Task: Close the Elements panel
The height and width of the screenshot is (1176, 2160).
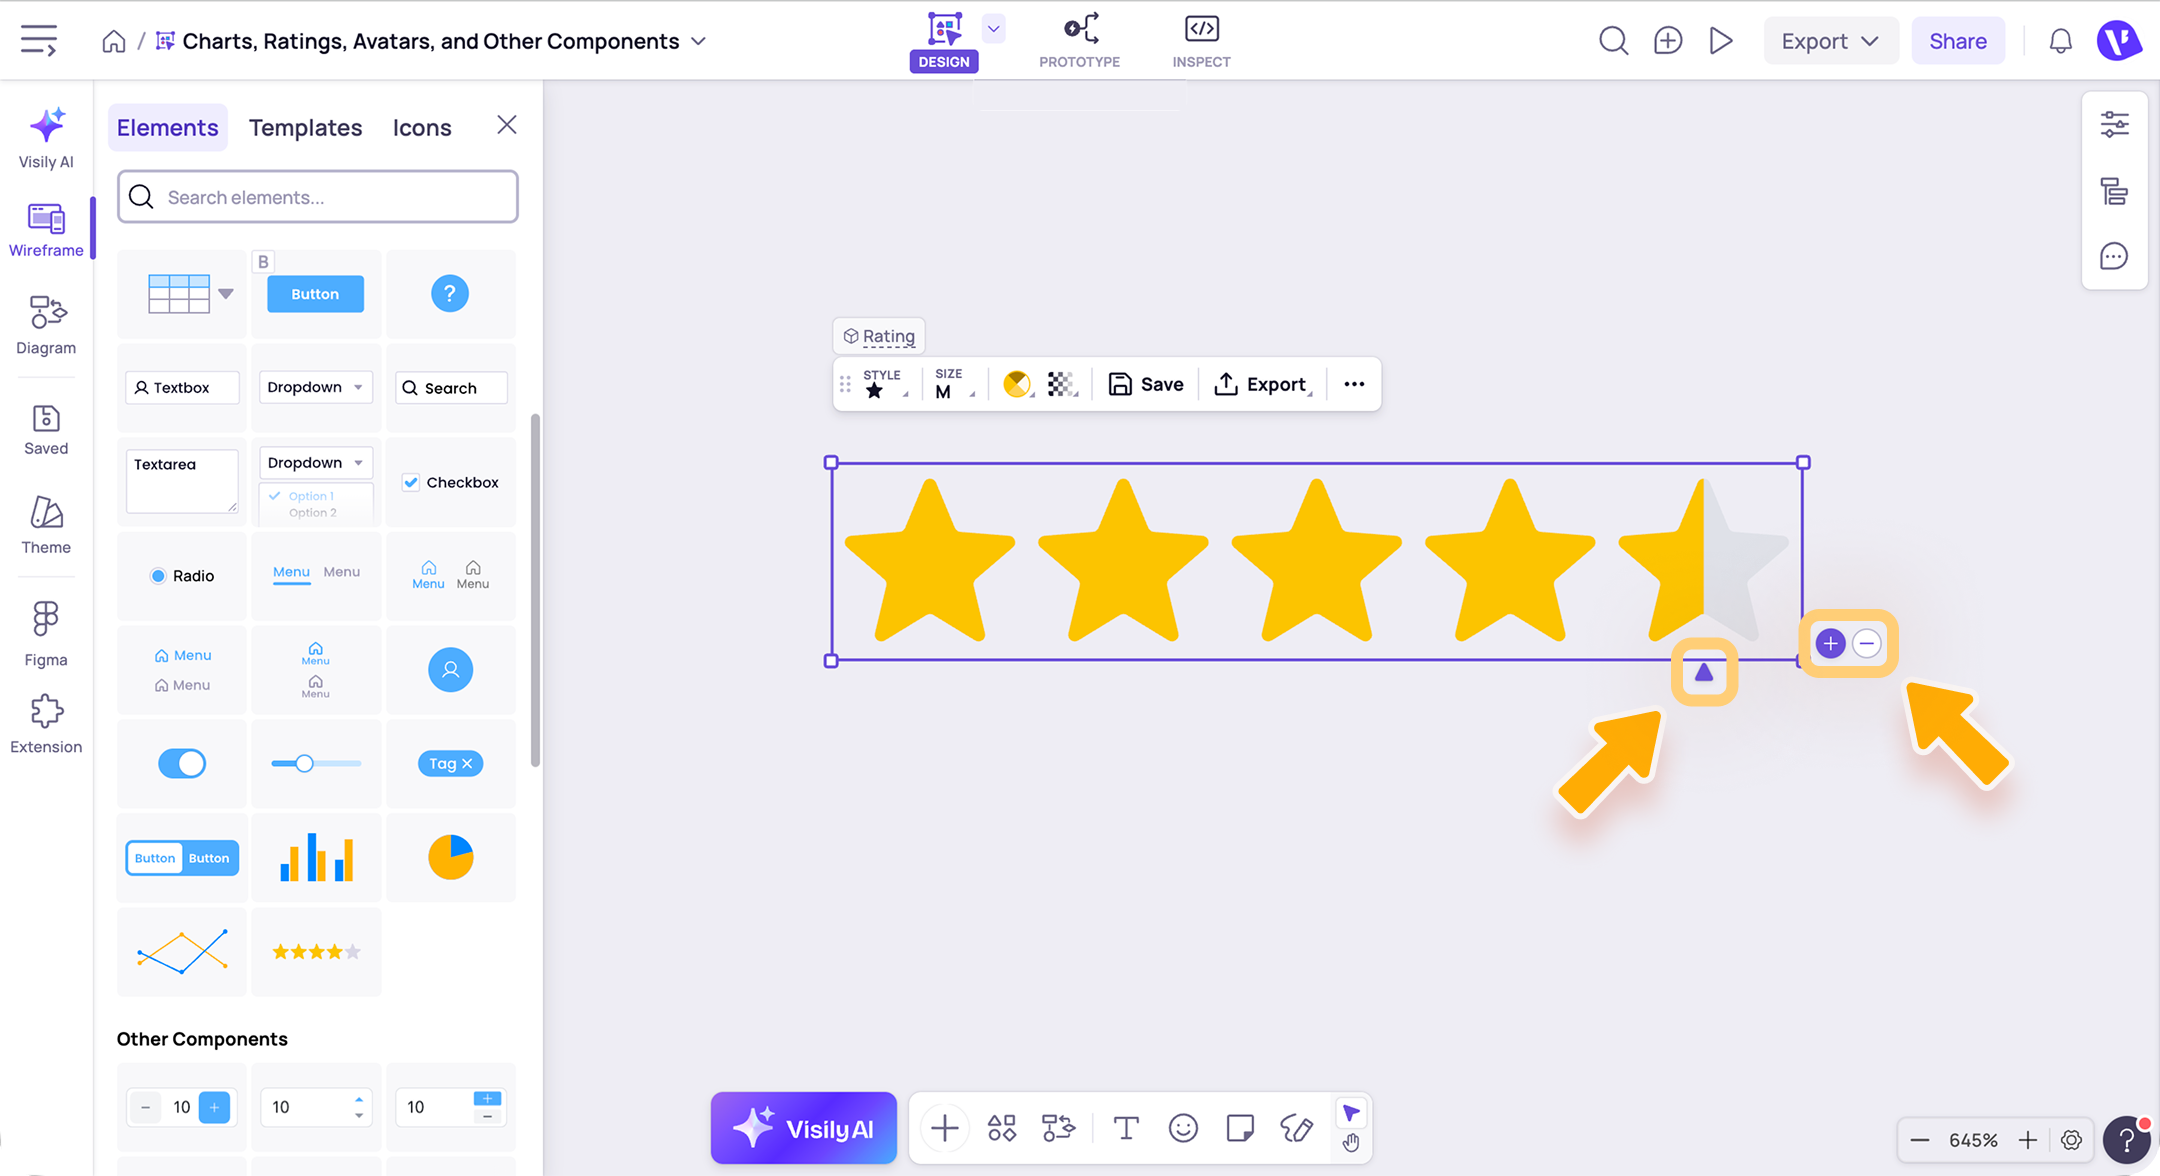Action: pos(507,125)
